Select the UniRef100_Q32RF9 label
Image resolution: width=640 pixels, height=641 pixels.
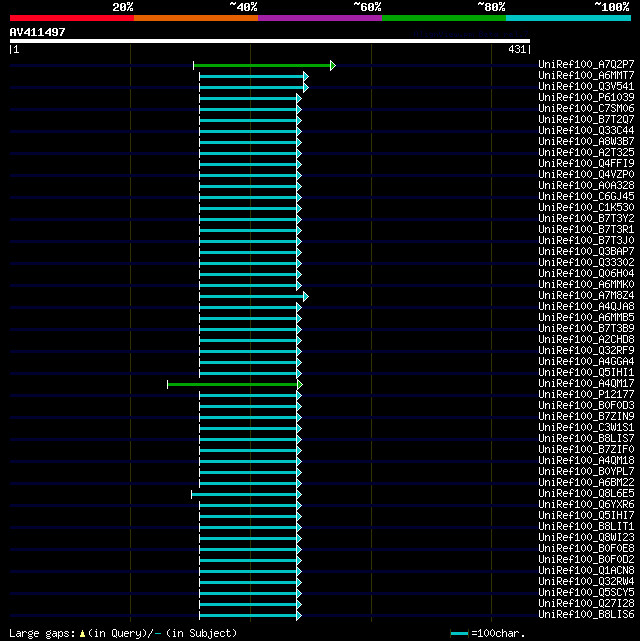tap(586, 350)
